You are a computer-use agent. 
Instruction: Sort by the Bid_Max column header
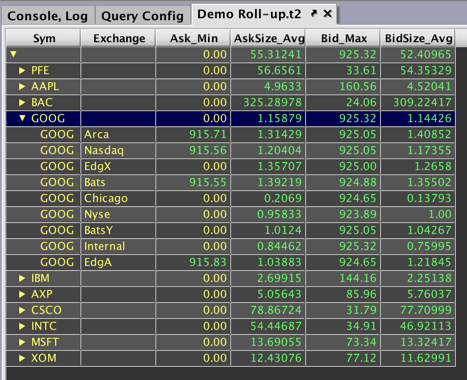(x=343, y=38)
